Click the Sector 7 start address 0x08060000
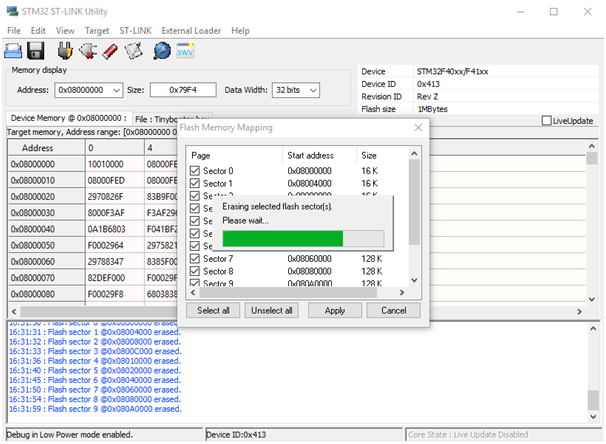This screenshot has height=444, width=606. [309, 259]
